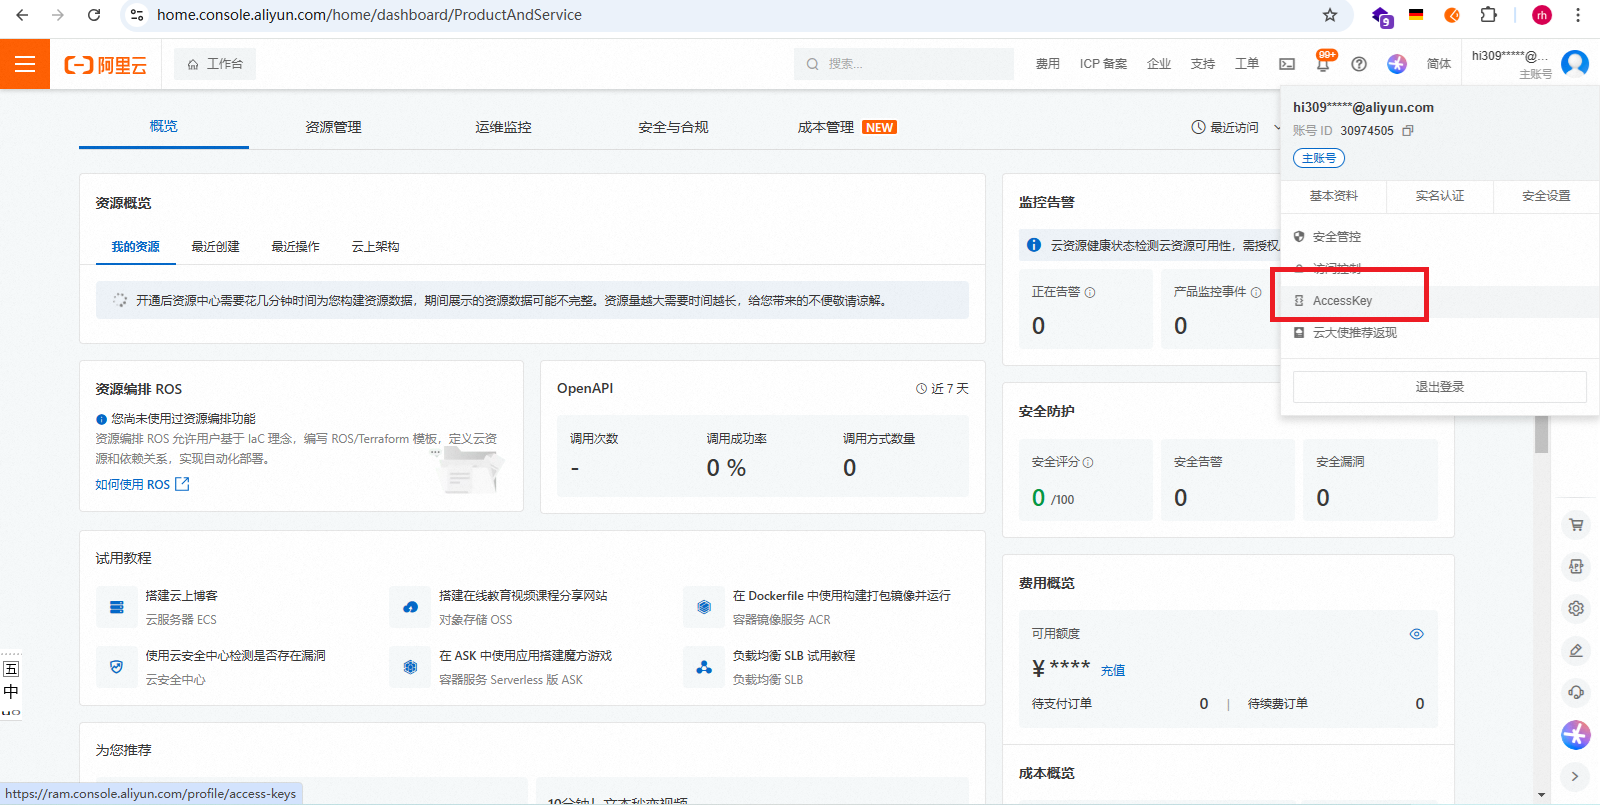Open the 搭建云上博客 tutorial
Viewport: 1600px width, 805px height.
coord(181,596)
